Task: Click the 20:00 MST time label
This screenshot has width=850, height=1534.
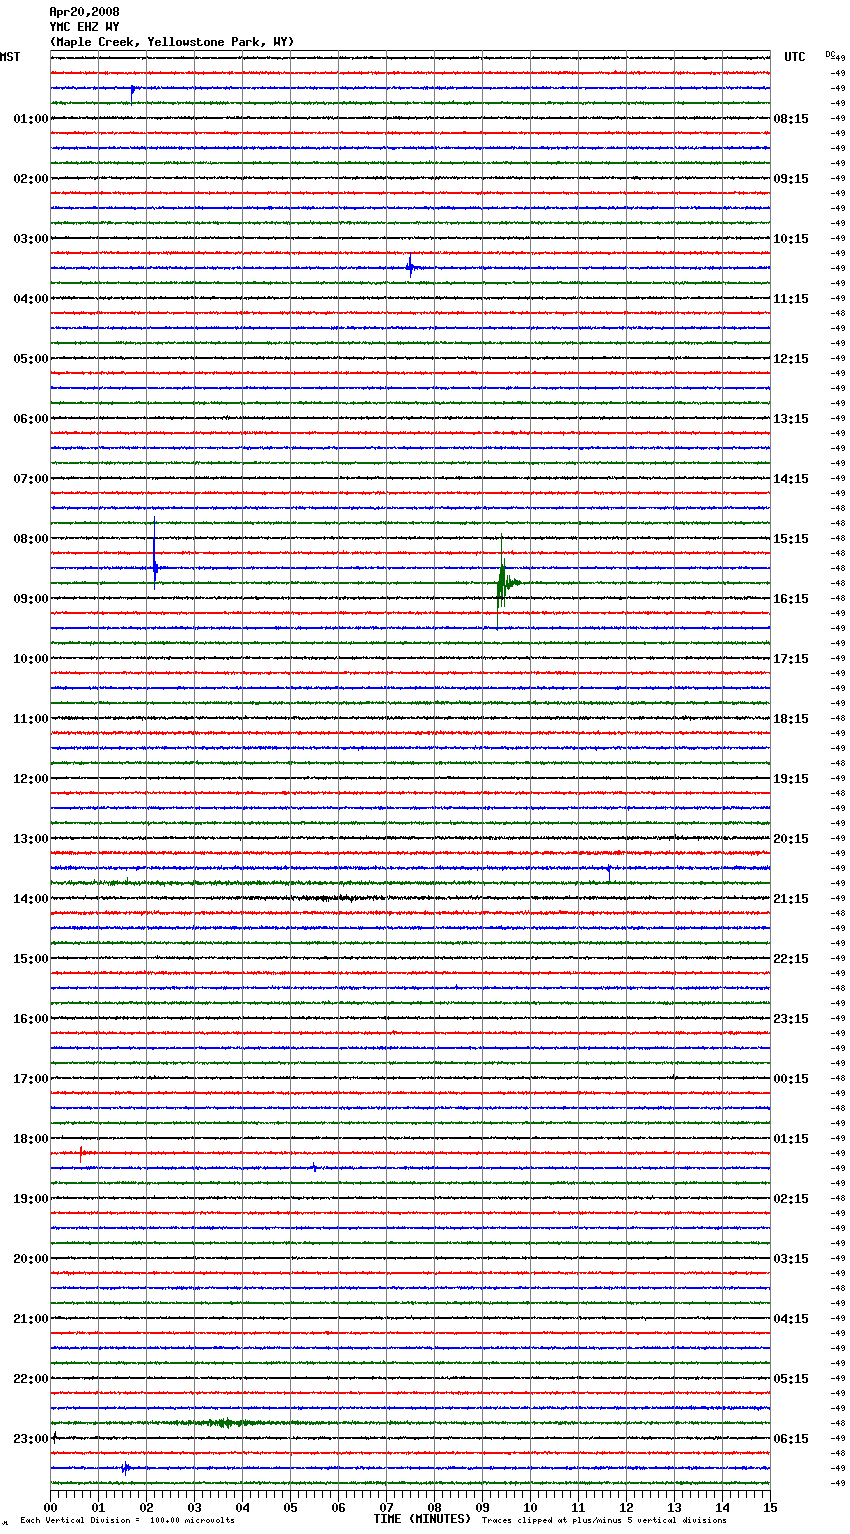Action: click(31, 1259)
